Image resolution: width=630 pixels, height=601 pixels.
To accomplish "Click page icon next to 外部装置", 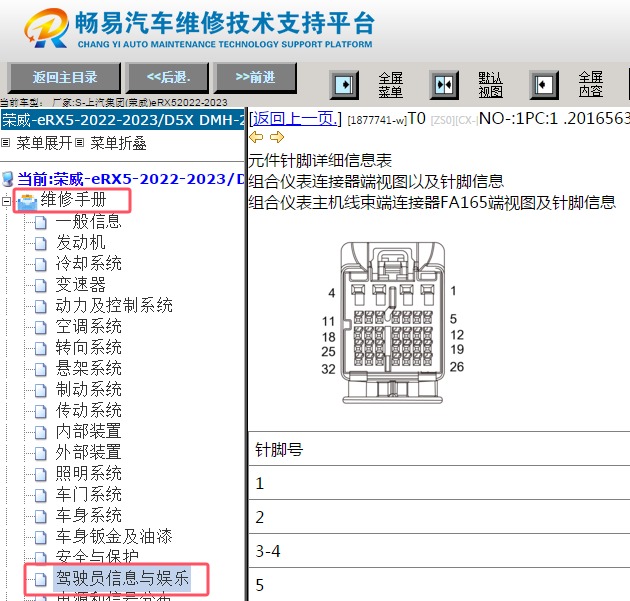I will (41, 453).
